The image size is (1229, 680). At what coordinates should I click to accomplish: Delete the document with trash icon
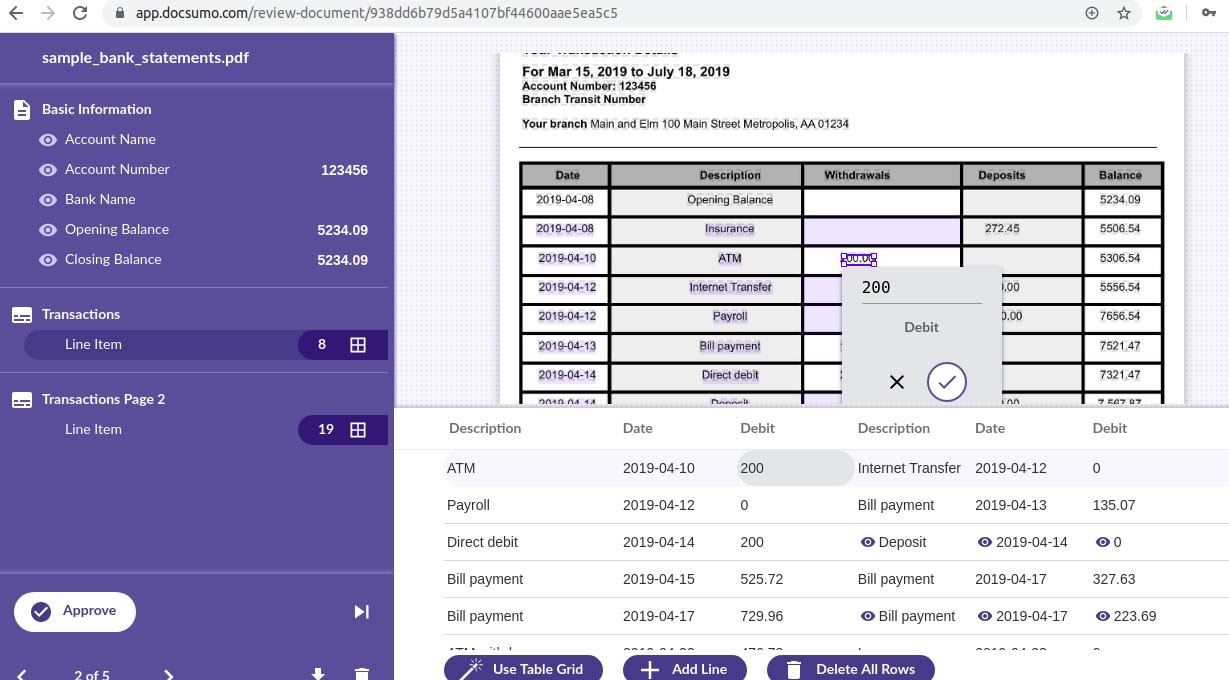362,674
